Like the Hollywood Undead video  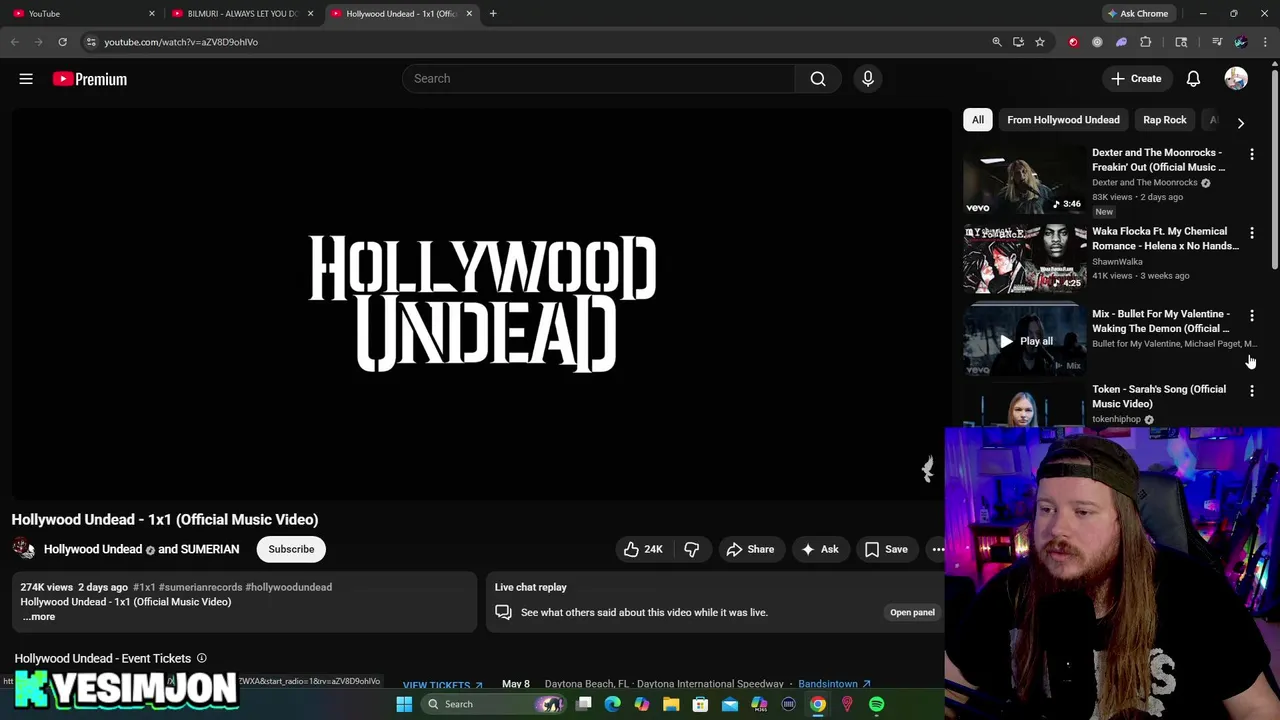click(x=643, y=549)
